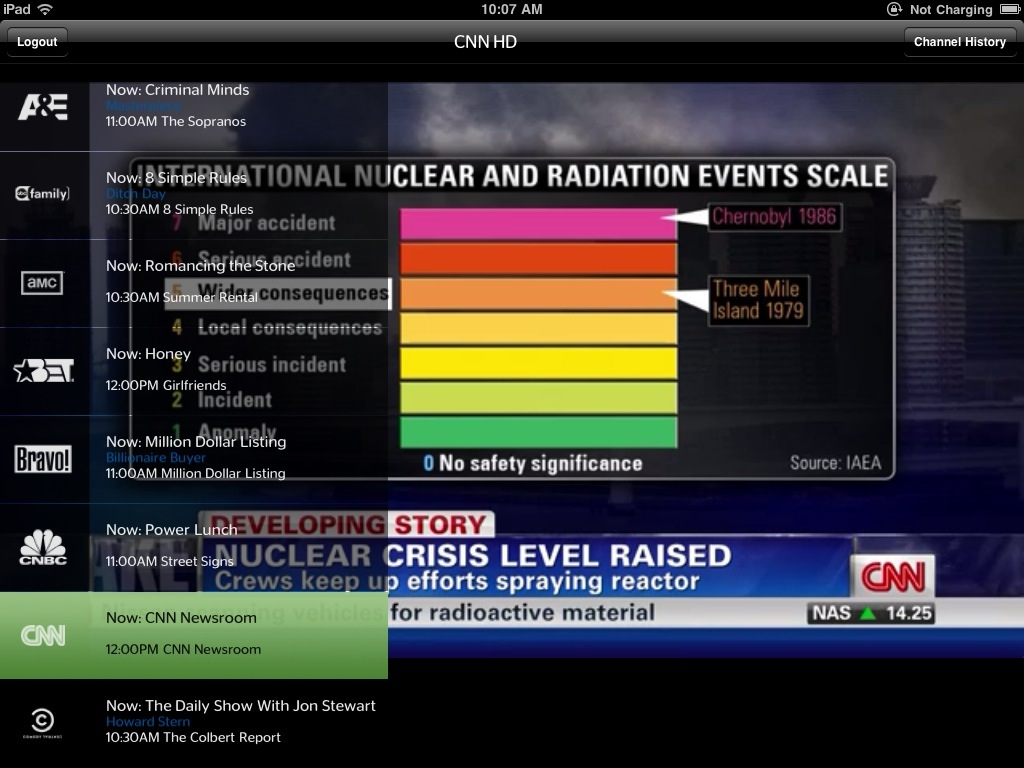This screenshot has width=1024, height=768.
Task: Select The Daily Show With Jon Stewart
Action: tap(241, 706)
